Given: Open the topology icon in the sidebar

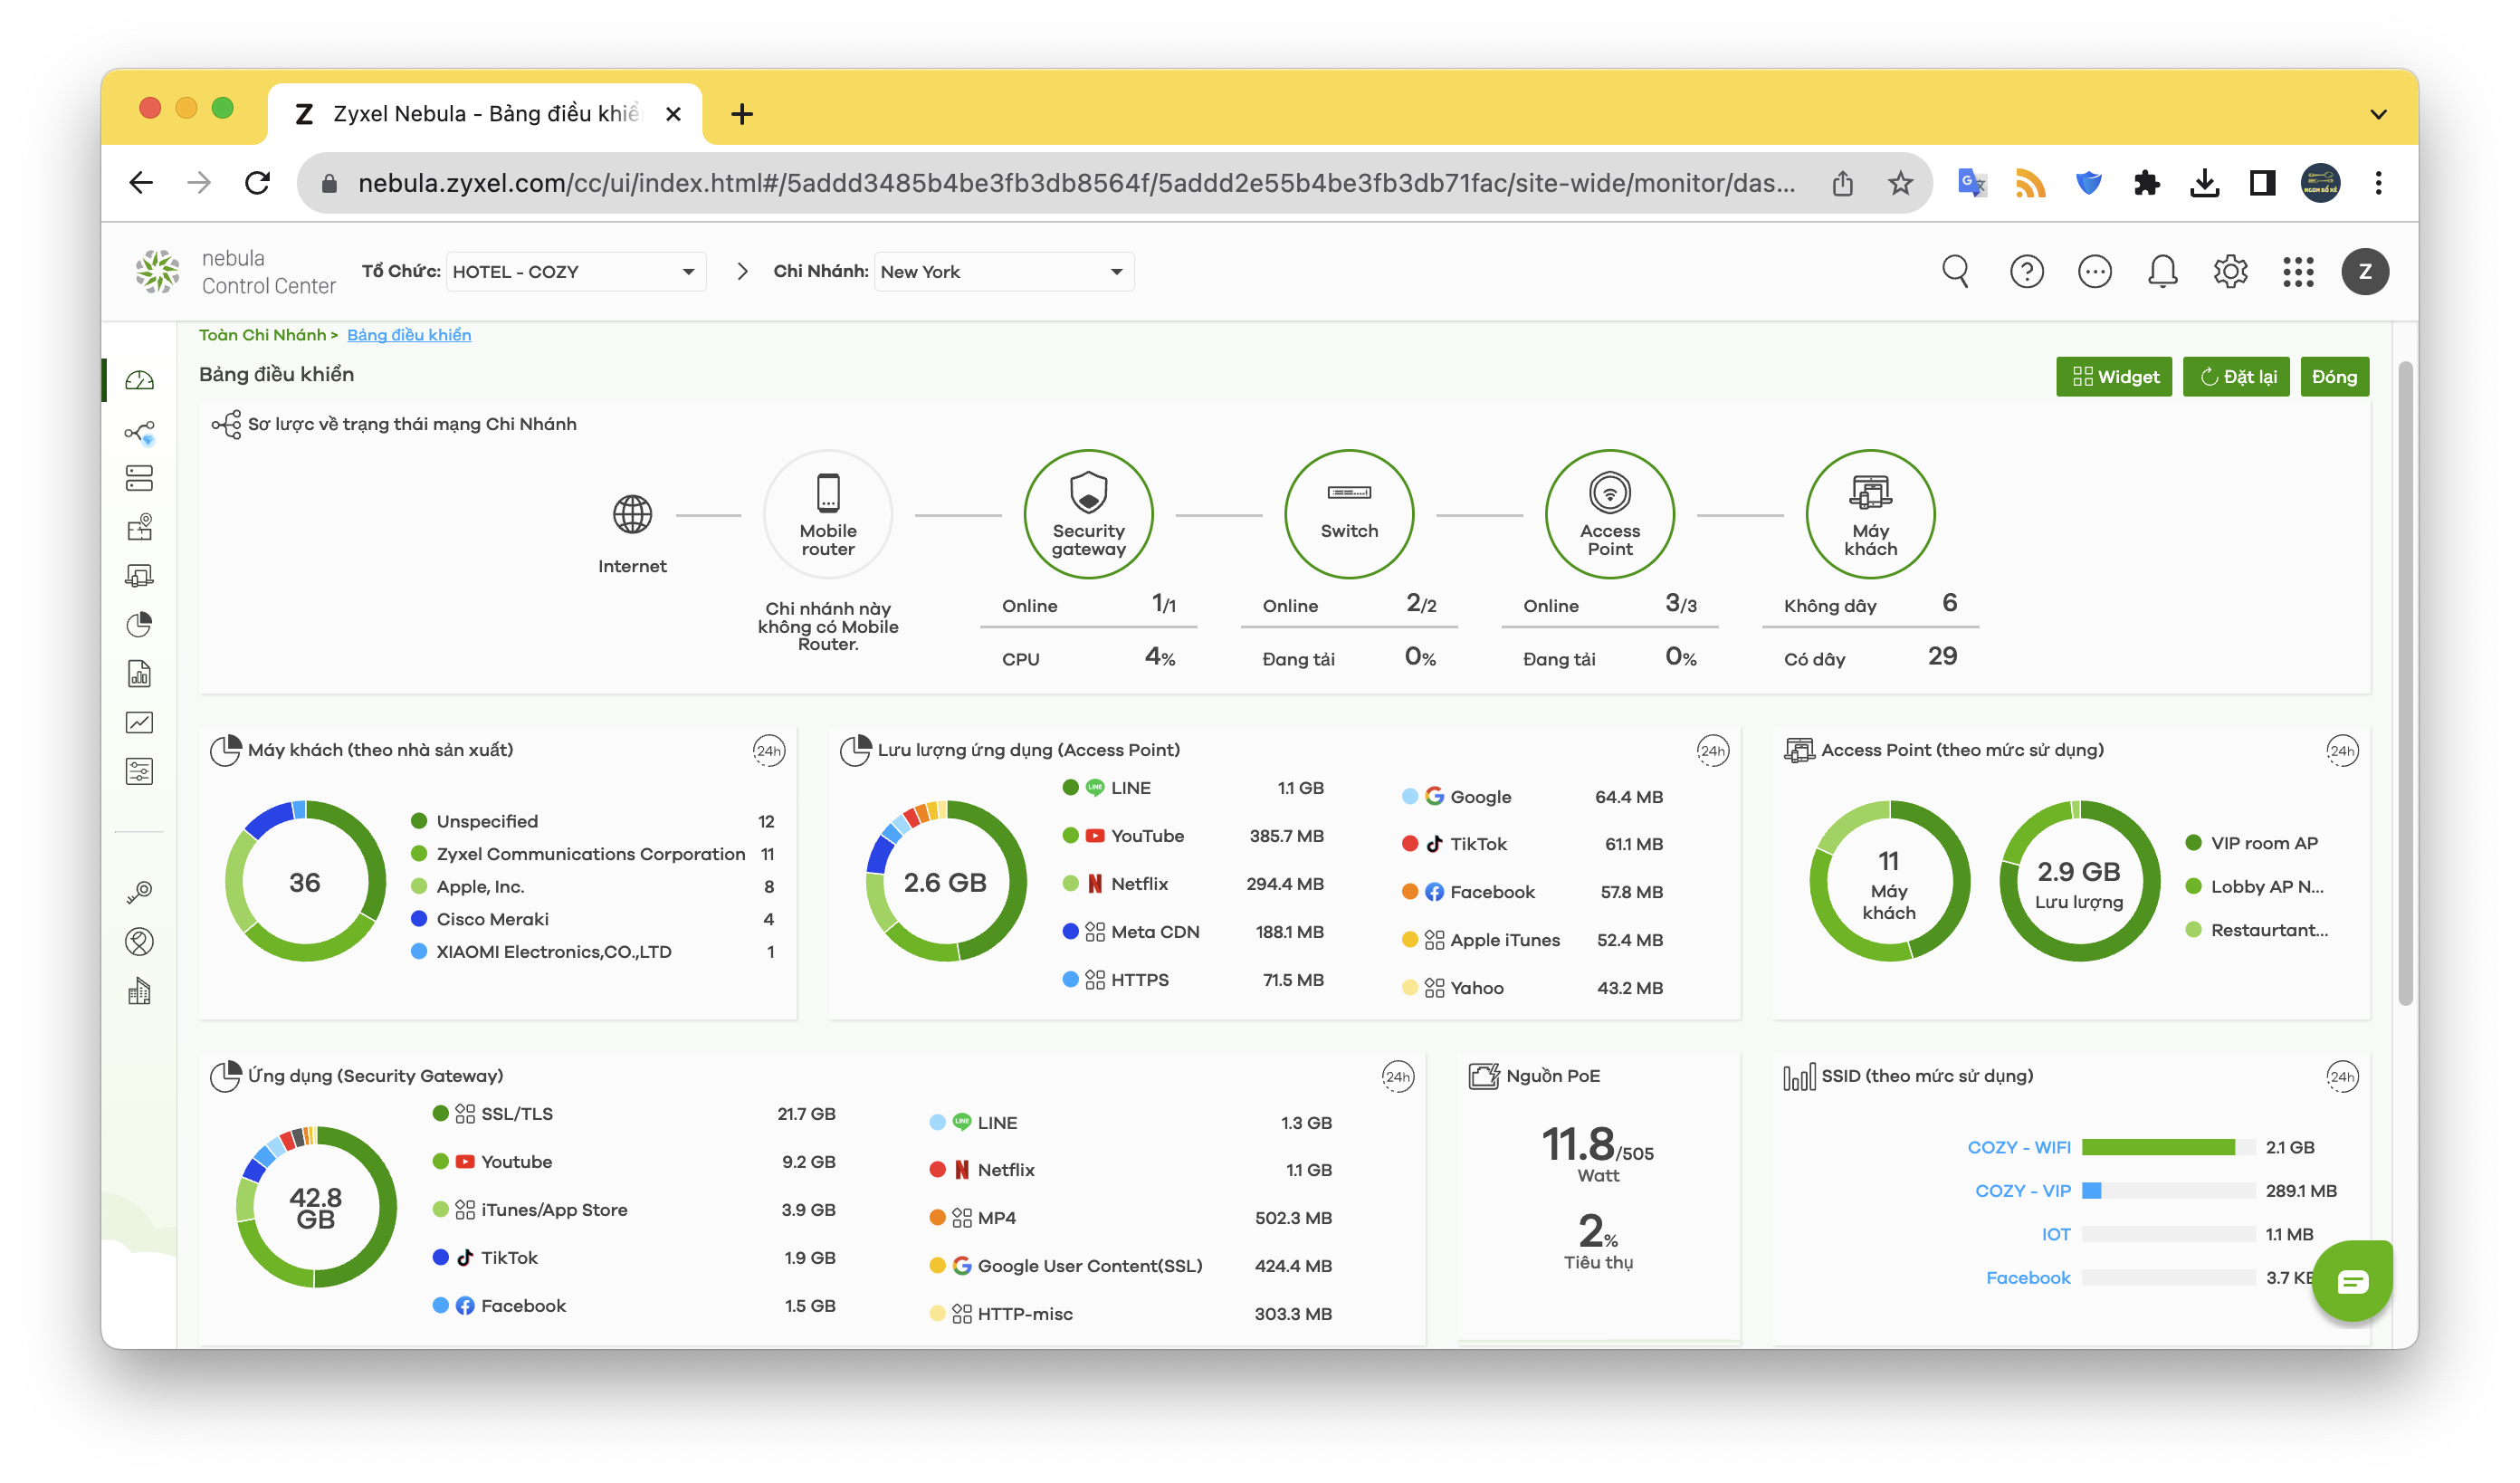Looking at the screenshot, I should [139, 433].
